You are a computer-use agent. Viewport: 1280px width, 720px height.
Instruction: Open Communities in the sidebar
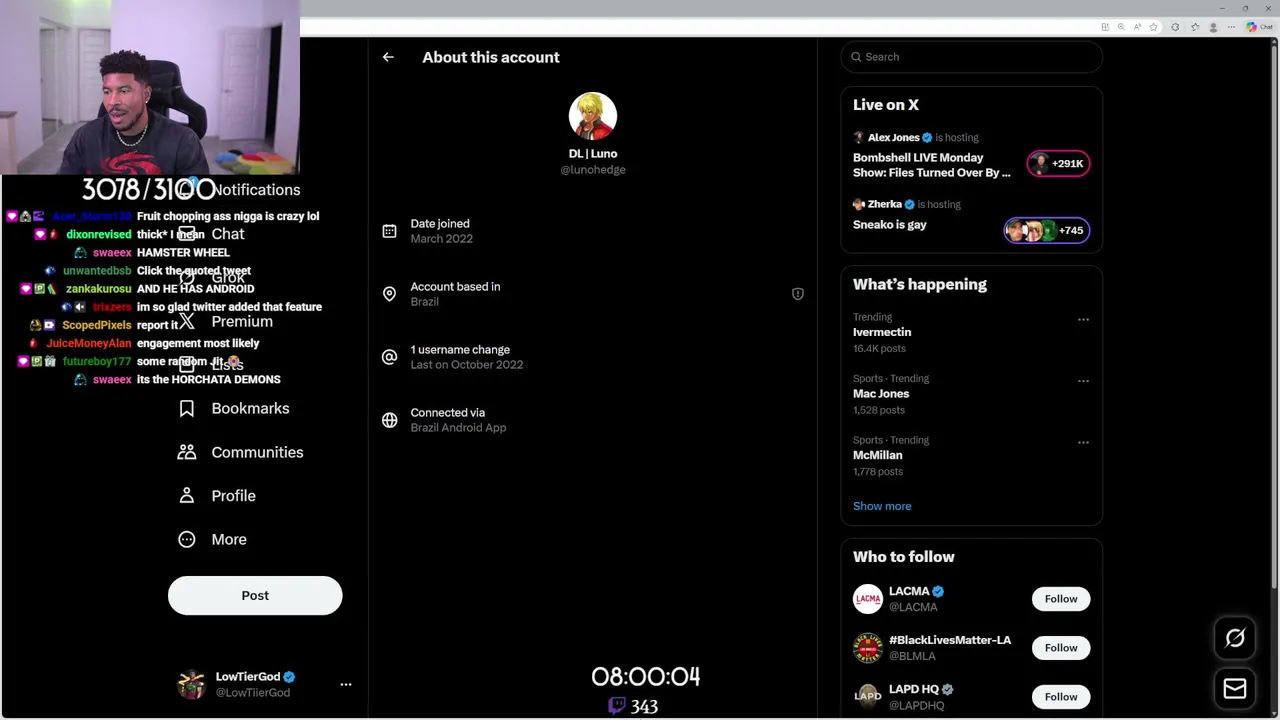pyautogui.click(x=241, y=452)
